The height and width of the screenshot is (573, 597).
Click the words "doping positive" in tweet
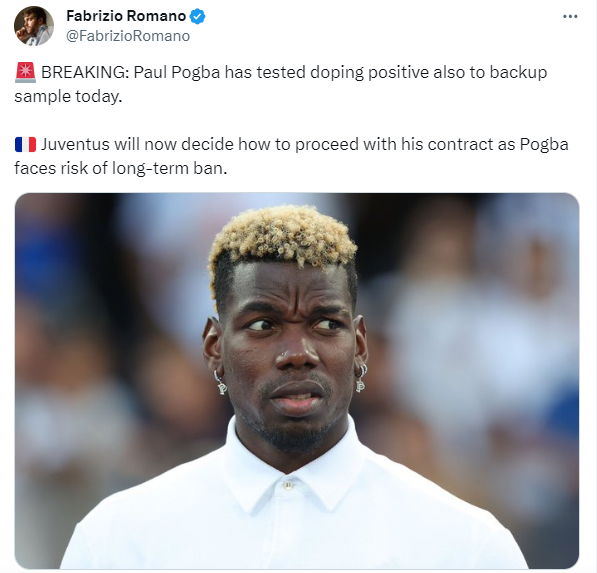pyautogui.click(x=370, y=73)
